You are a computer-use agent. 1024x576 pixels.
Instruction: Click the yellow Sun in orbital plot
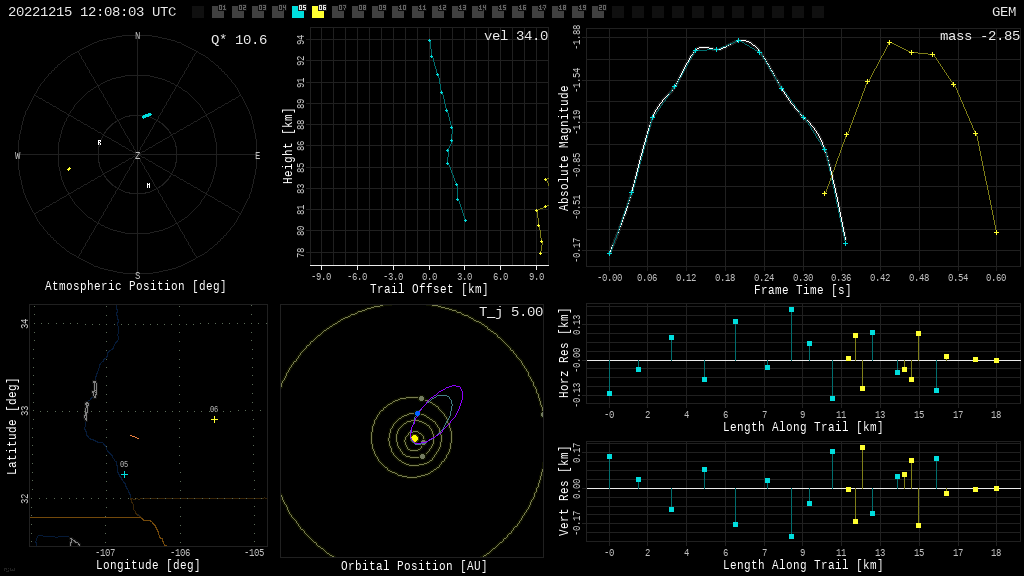tap(414, 438)
